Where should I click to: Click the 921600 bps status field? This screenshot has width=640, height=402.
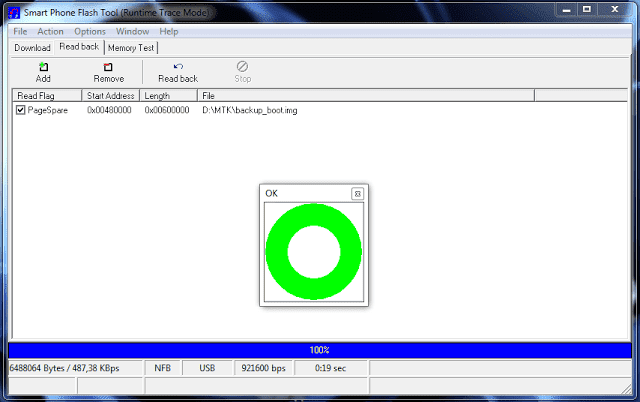click(x=263, y=368)
